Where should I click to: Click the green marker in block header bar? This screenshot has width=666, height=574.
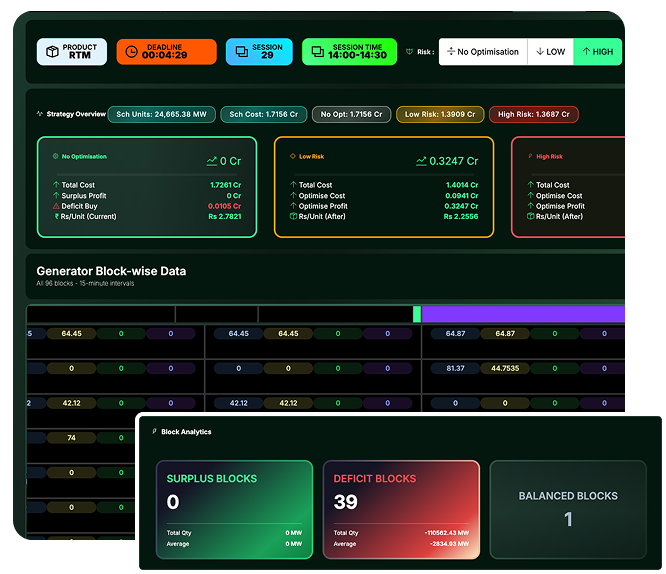417,314
